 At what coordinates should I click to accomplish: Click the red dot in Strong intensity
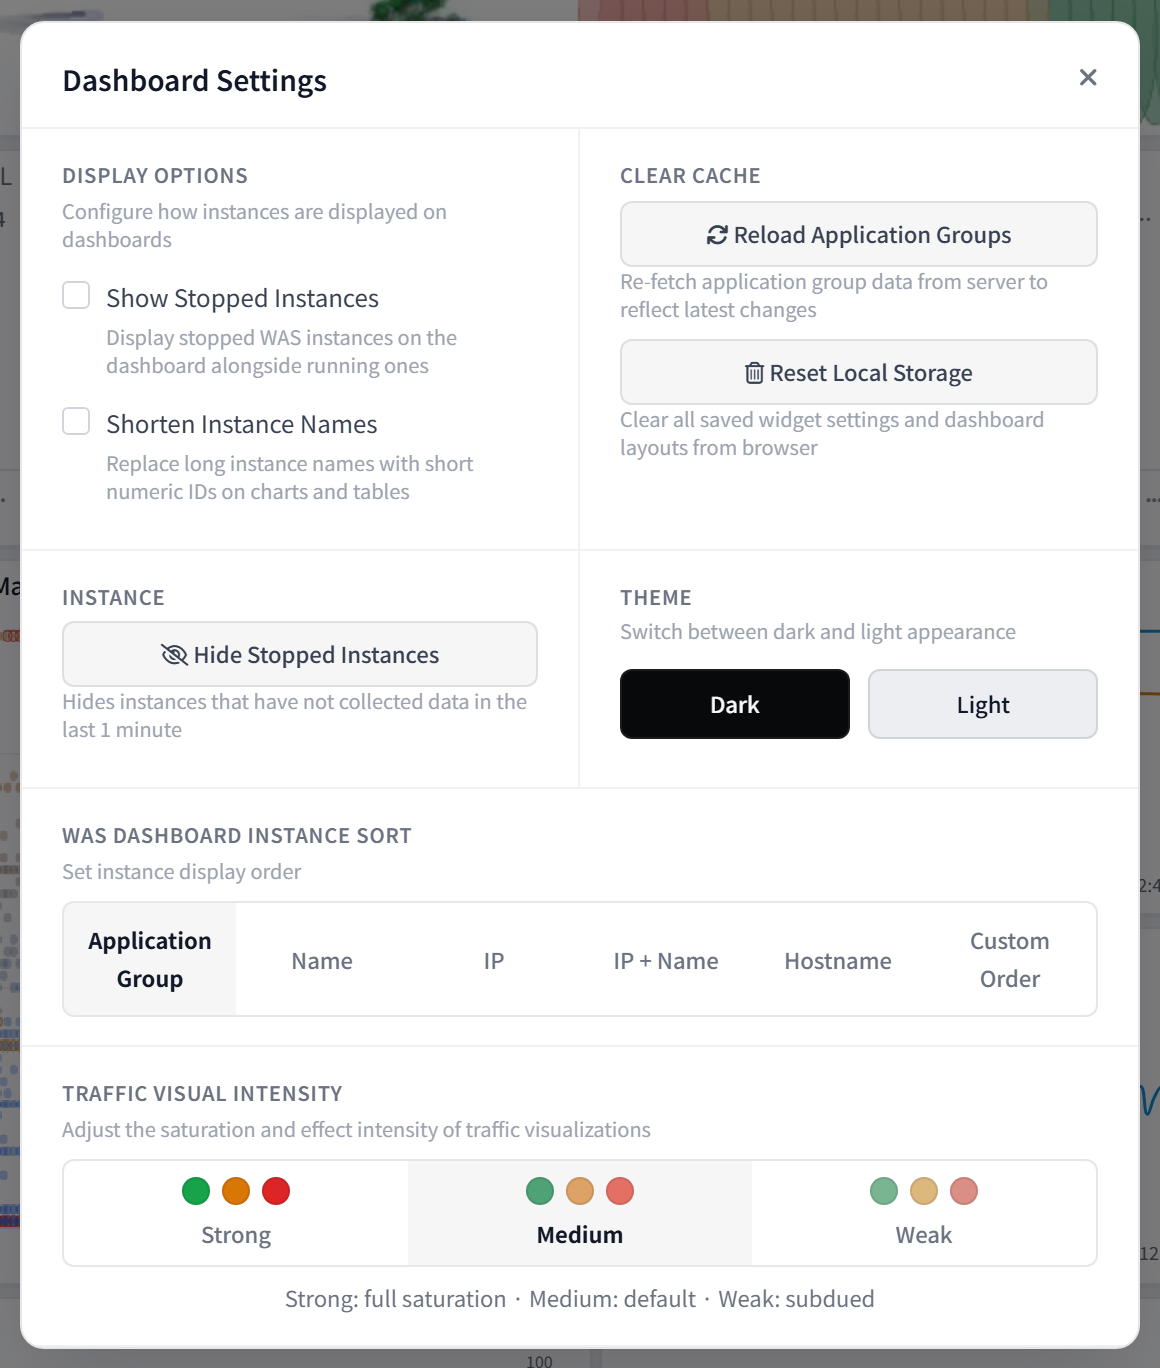[x=276, y=1191]
